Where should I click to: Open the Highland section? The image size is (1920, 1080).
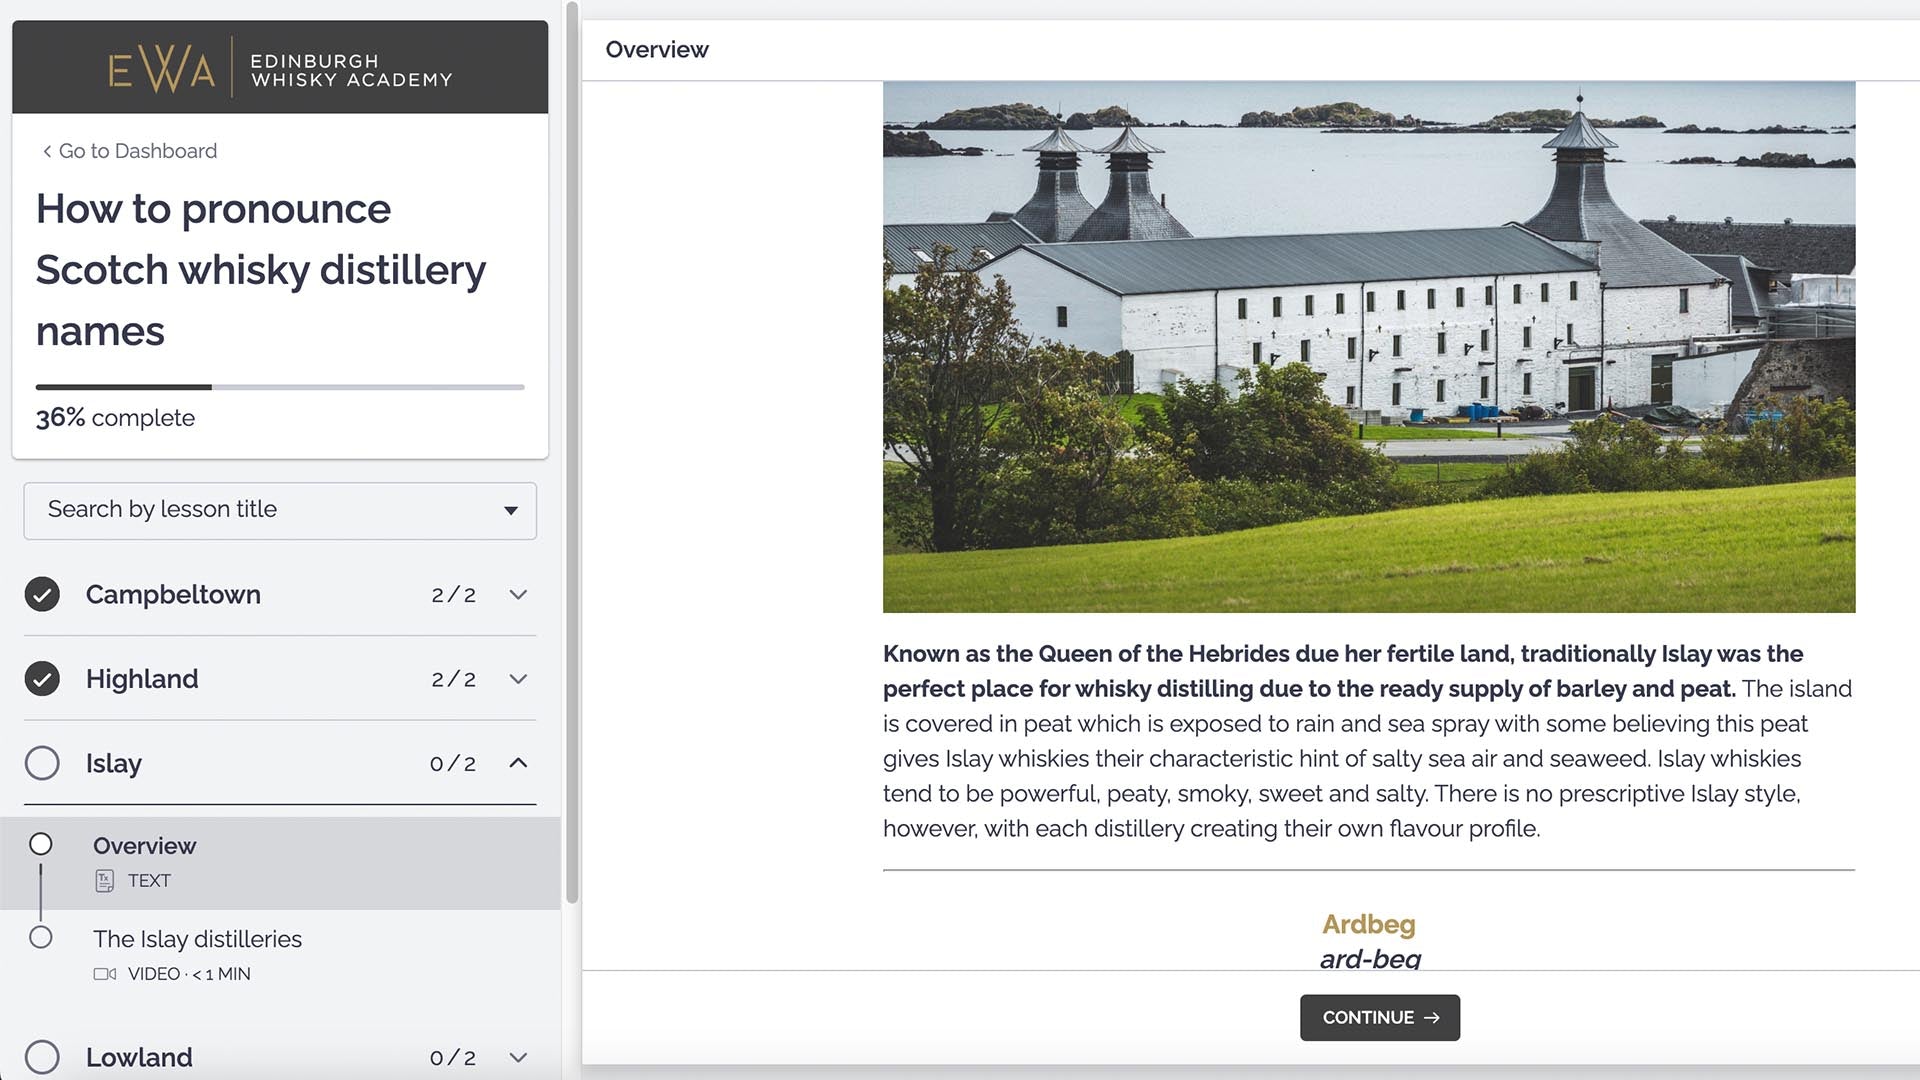point(280,679)
